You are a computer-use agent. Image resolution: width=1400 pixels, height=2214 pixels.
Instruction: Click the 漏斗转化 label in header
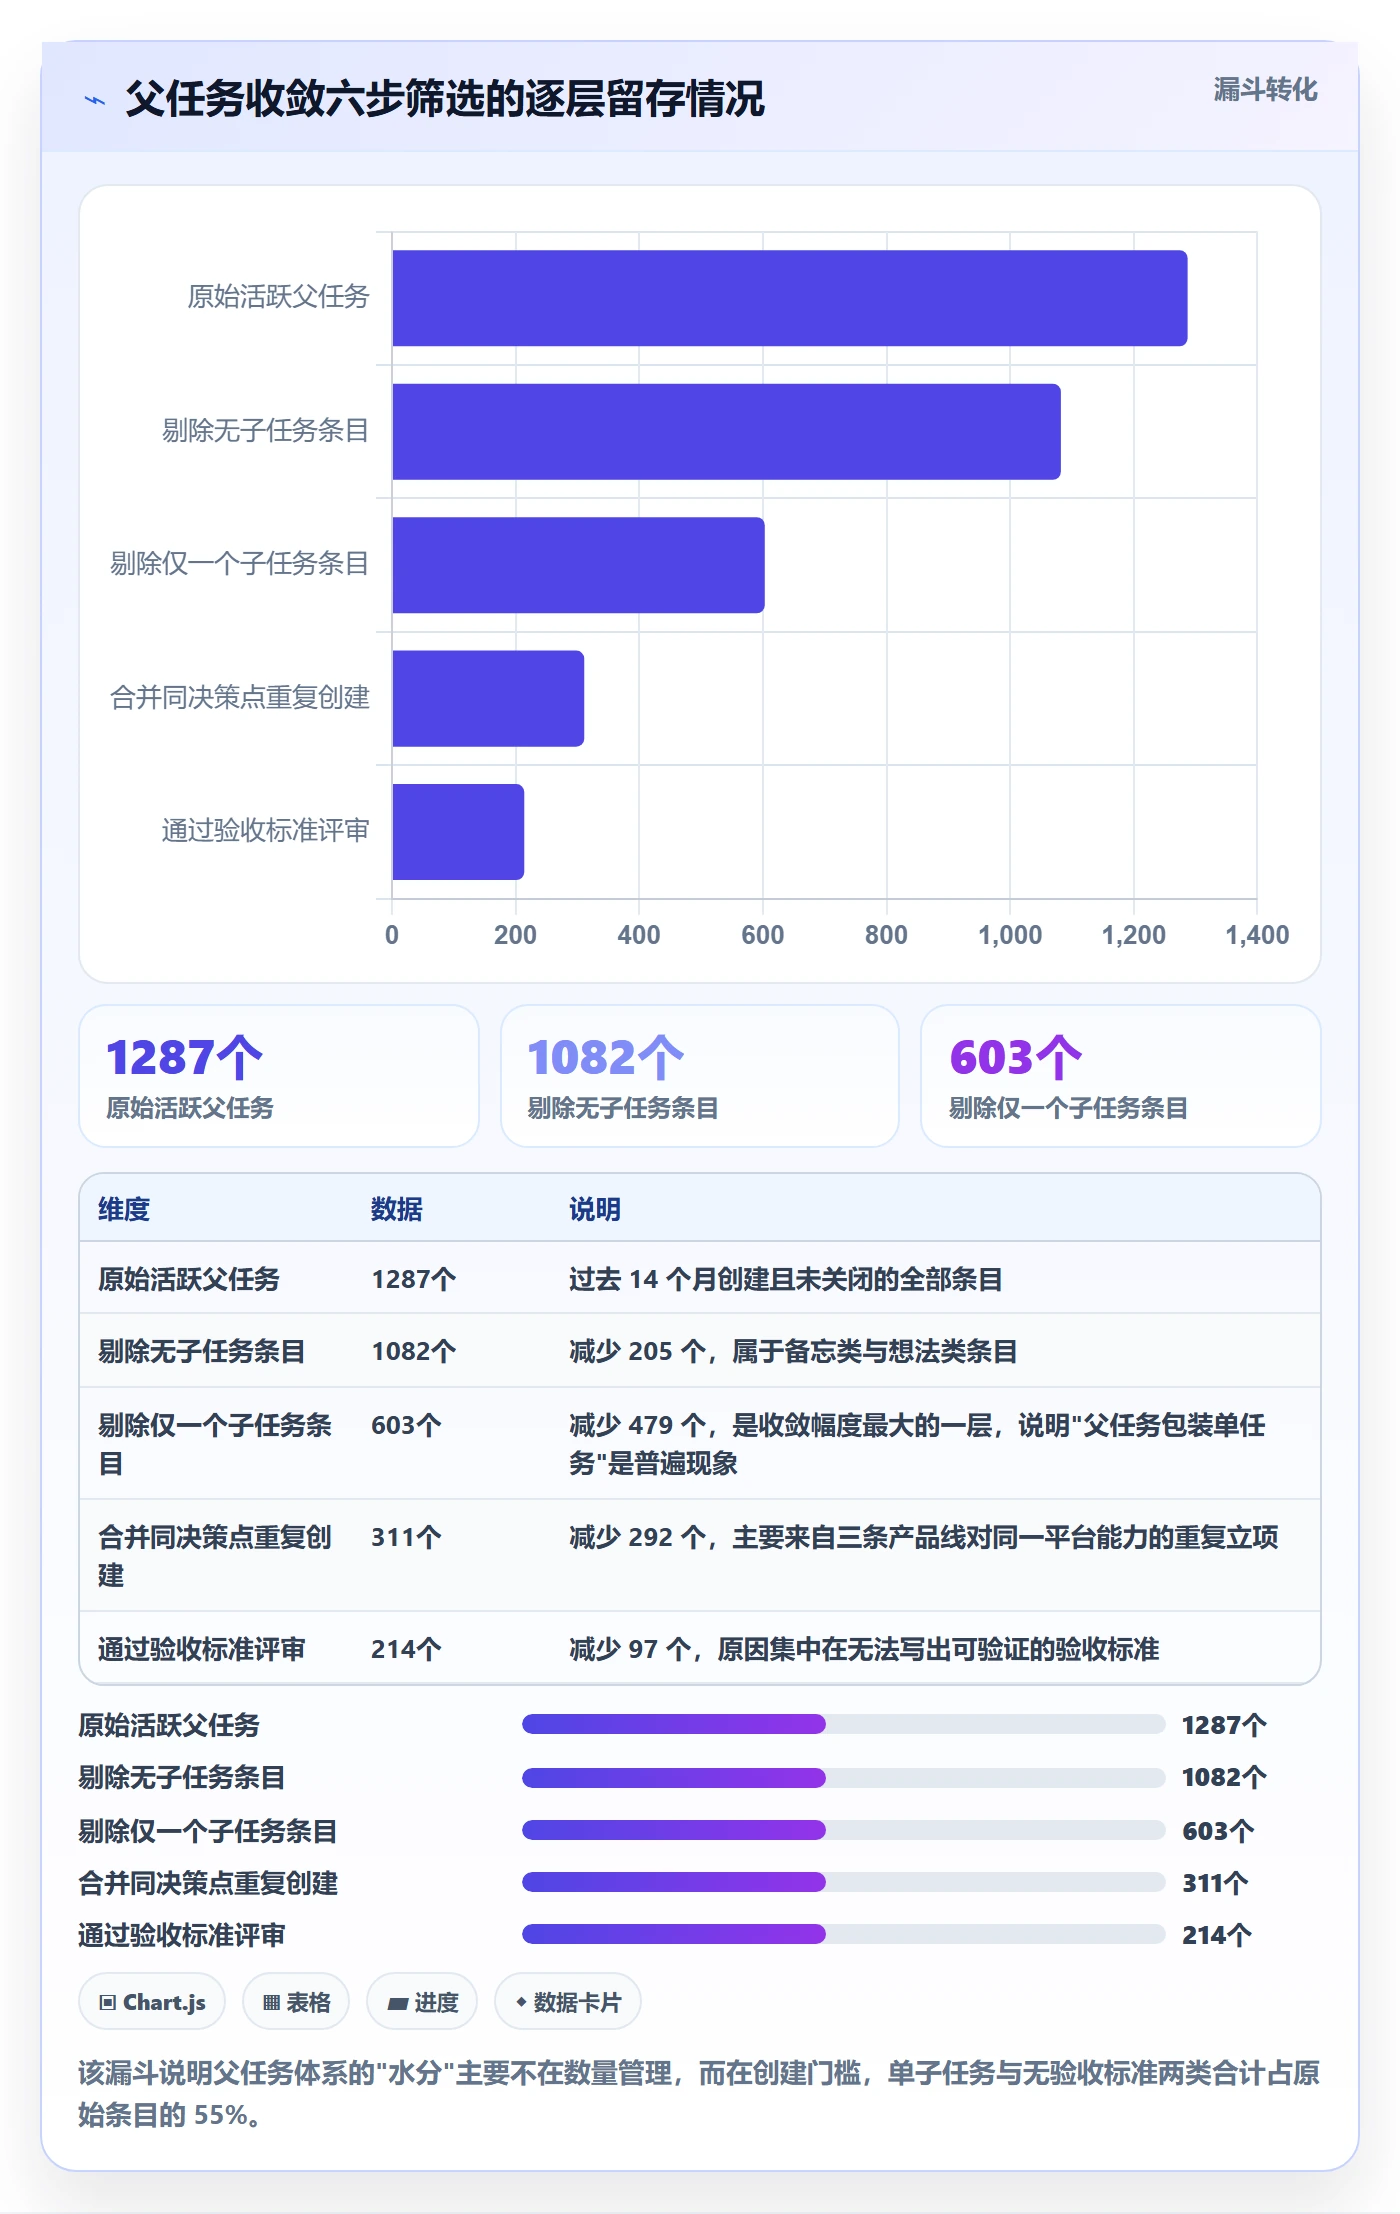1265,90
